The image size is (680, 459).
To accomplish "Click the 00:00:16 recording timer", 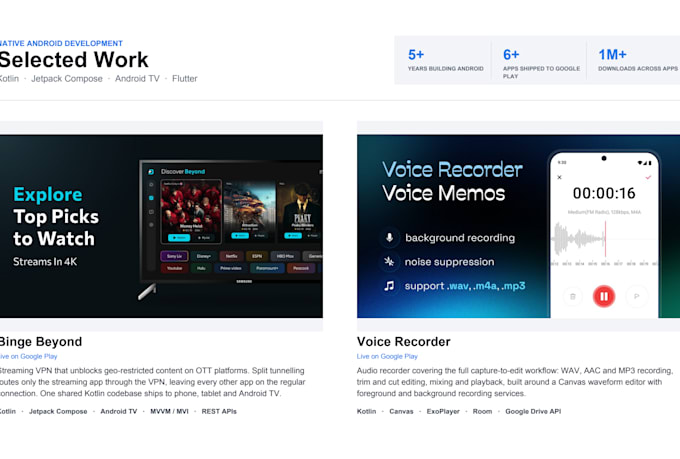I will click(x=604, y=193).
